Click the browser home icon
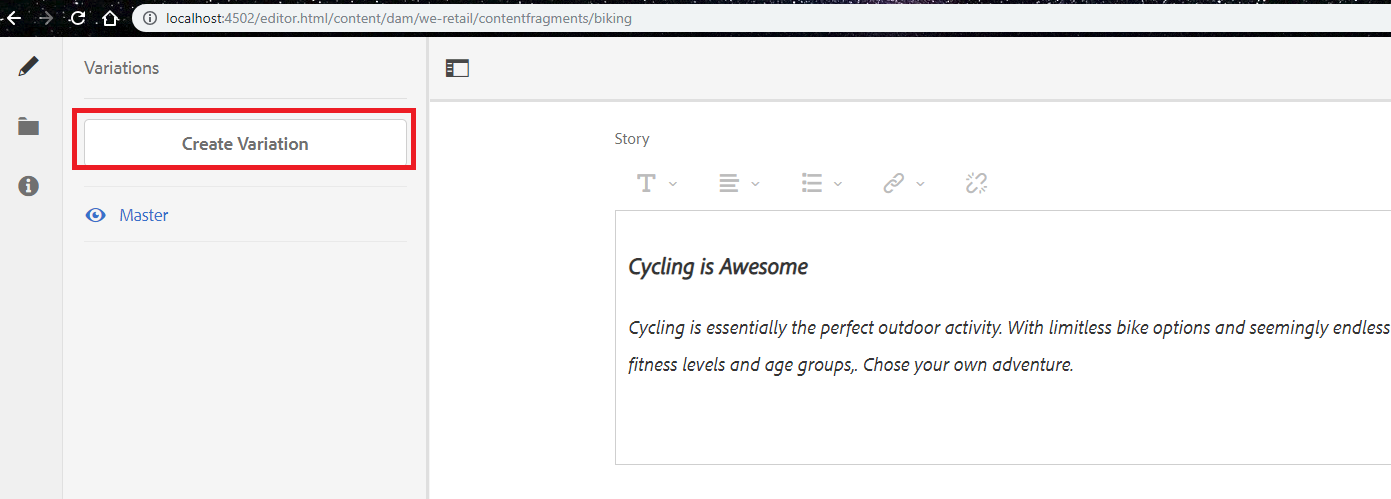Viewport: 1391px width, 499px height. tap(110, 18)
